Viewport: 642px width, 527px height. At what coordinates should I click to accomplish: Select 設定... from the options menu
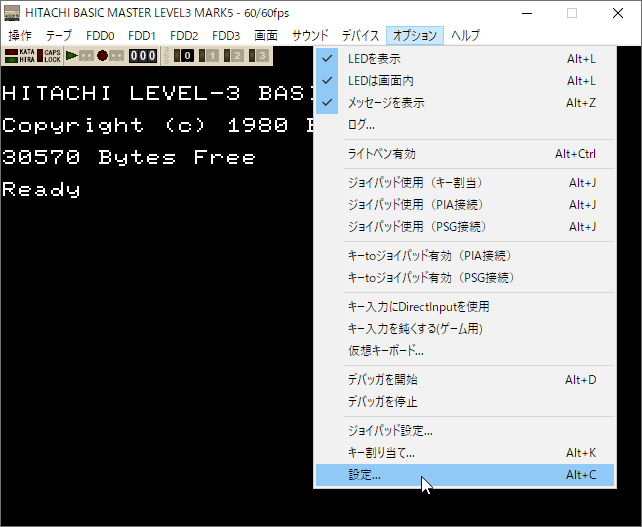[364, 475]
